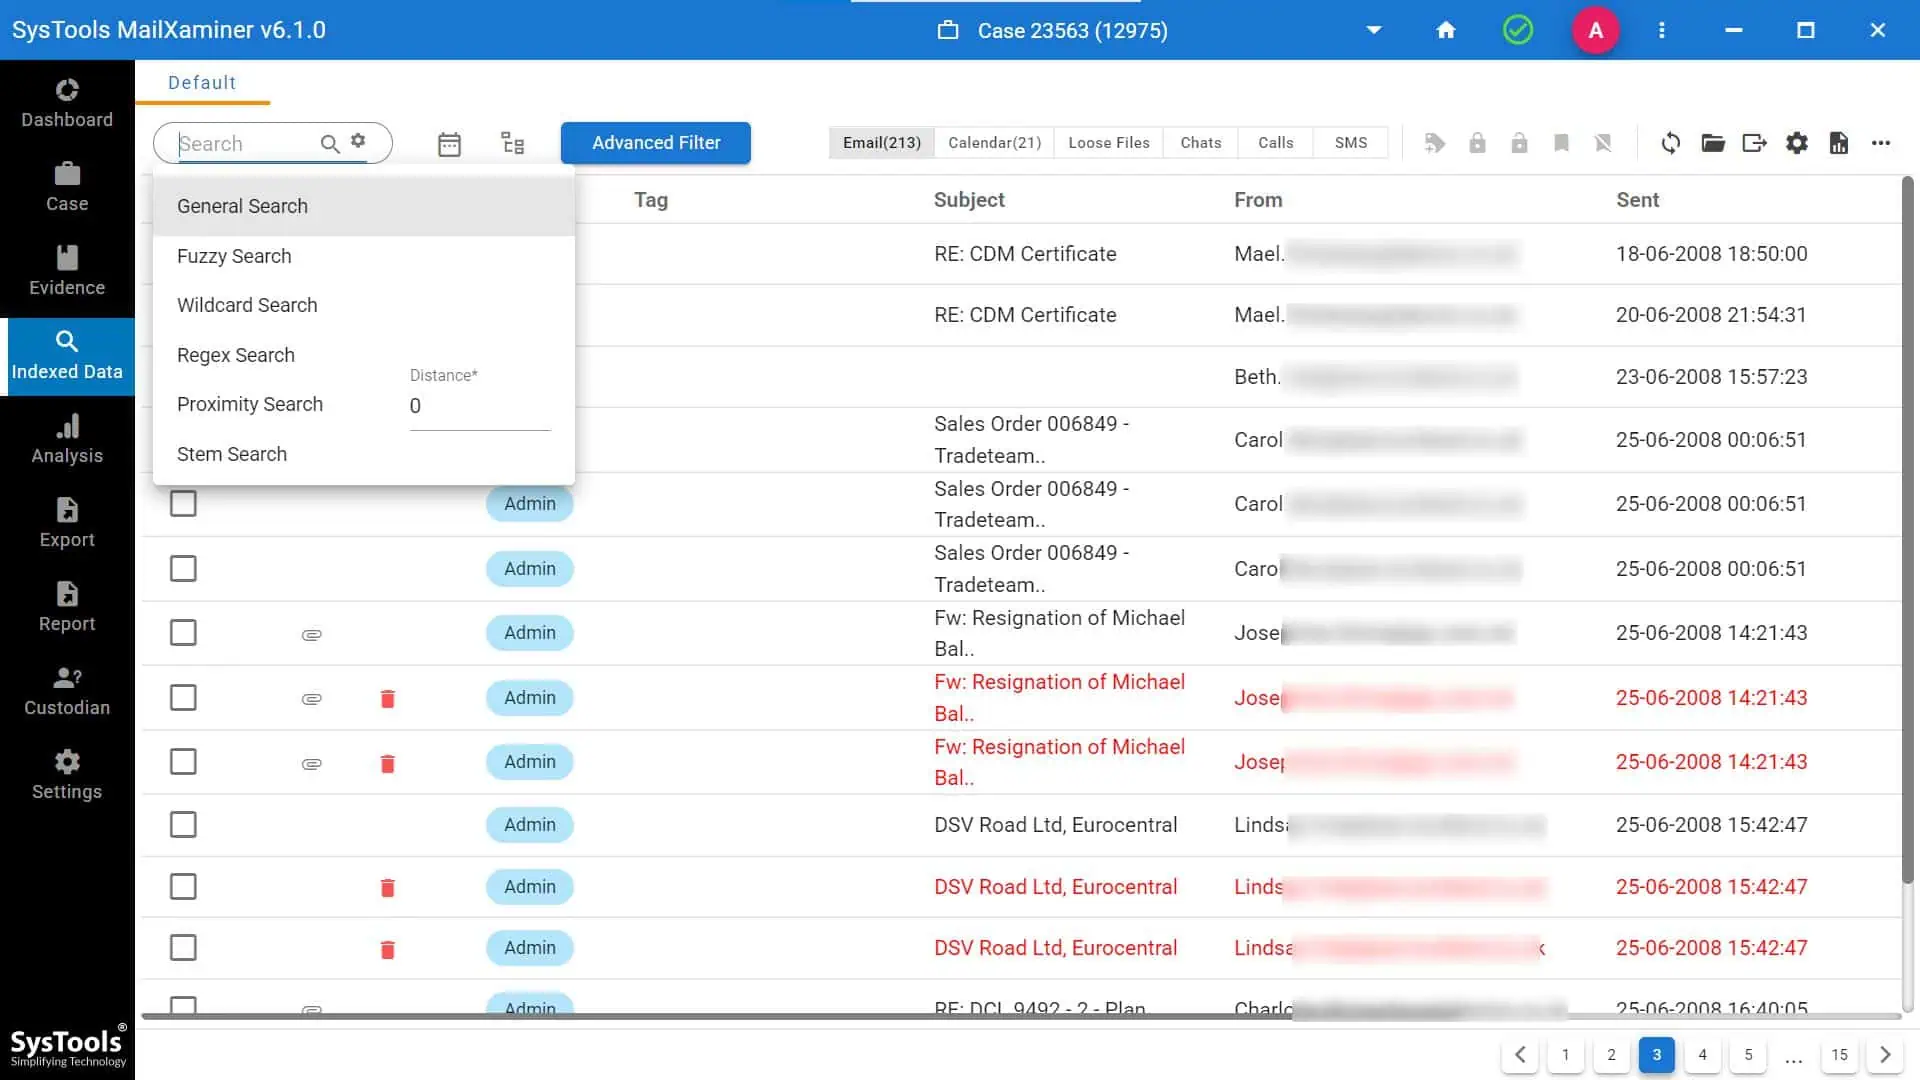Check the last red DSV Road Ltd row

point(183,948)
